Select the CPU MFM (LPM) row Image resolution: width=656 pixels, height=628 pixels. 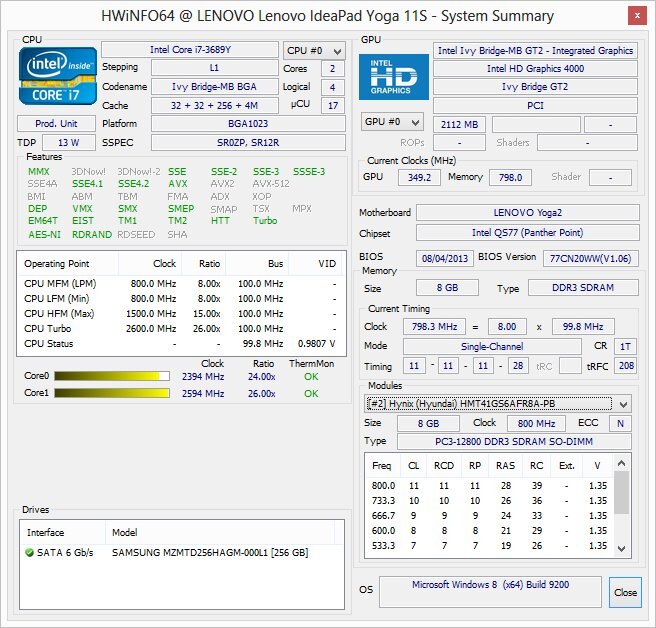click(x=181, y=284)
